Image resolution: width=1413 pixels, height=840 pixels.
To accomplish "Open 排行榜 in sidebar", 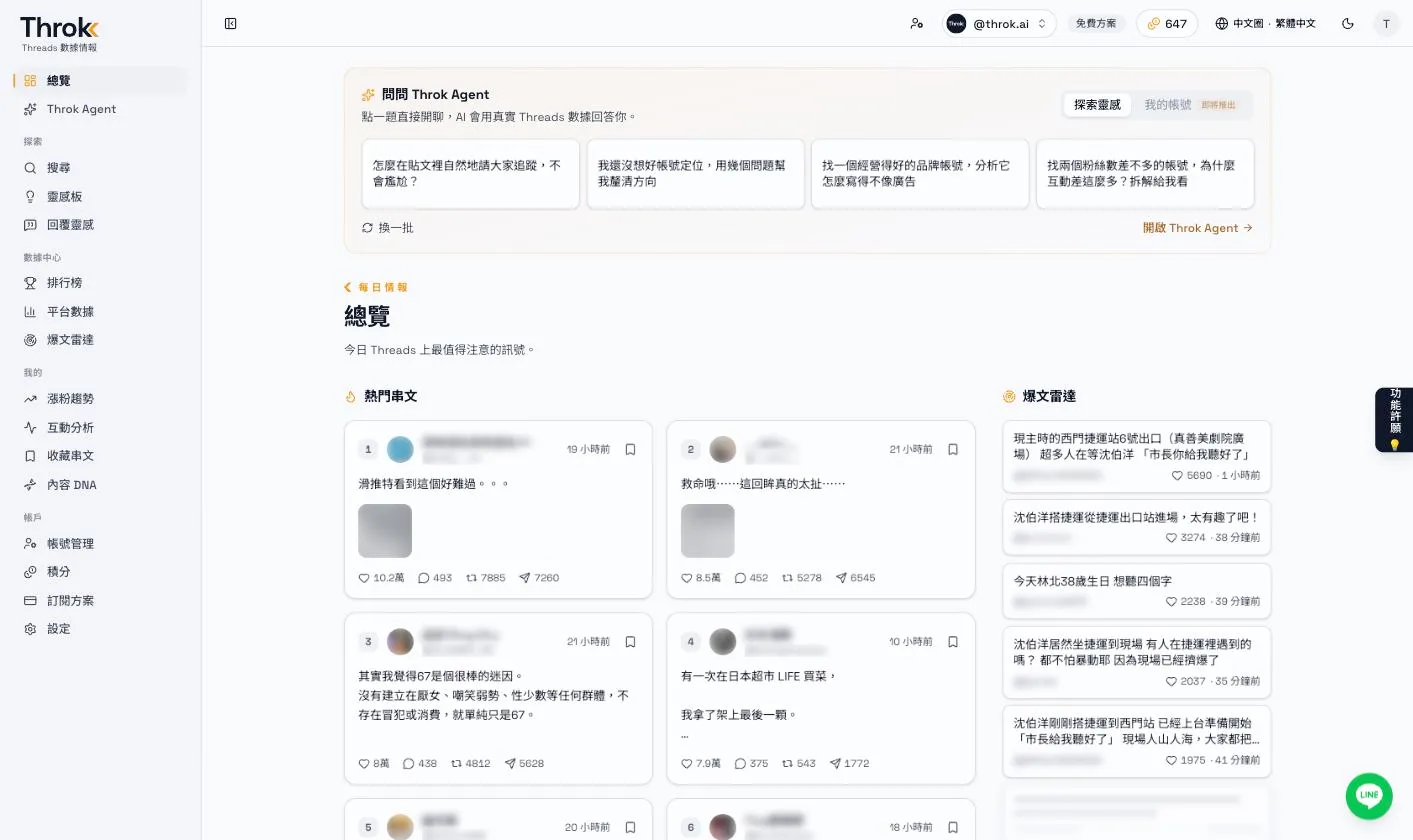I will tap(100, 283).
